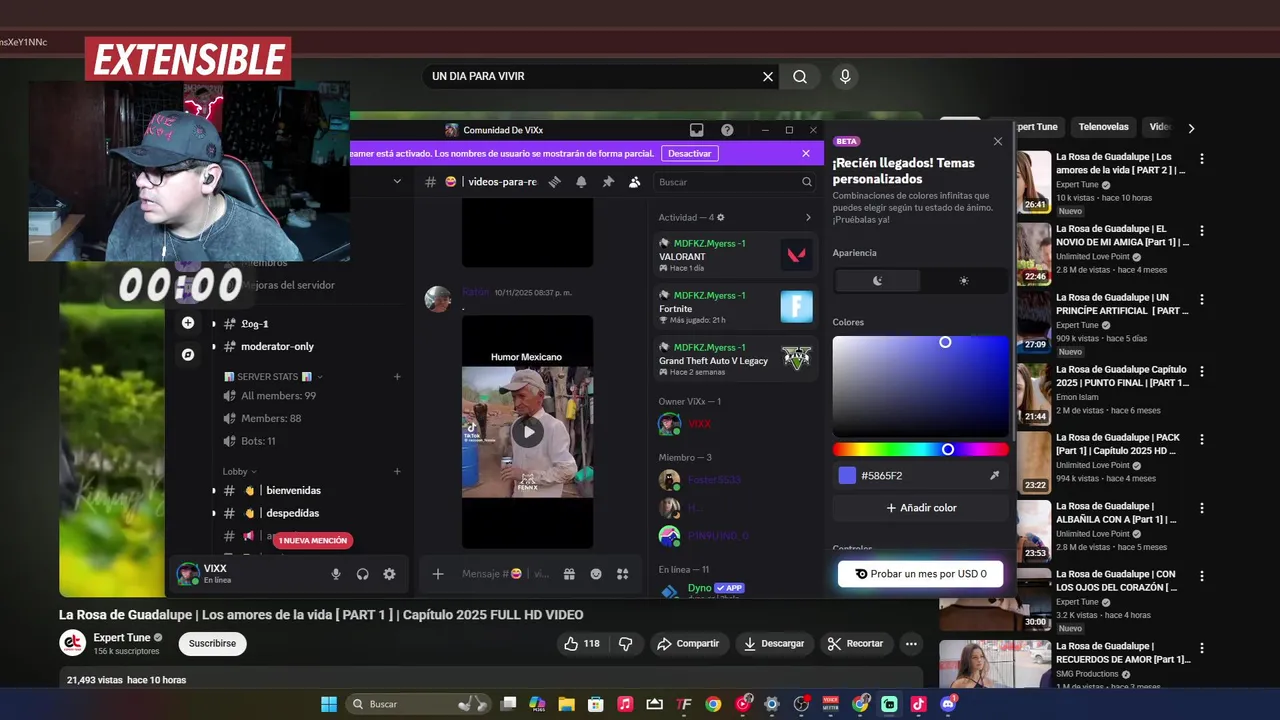Add channel plus beside SERVER STATS

[397, 377]
